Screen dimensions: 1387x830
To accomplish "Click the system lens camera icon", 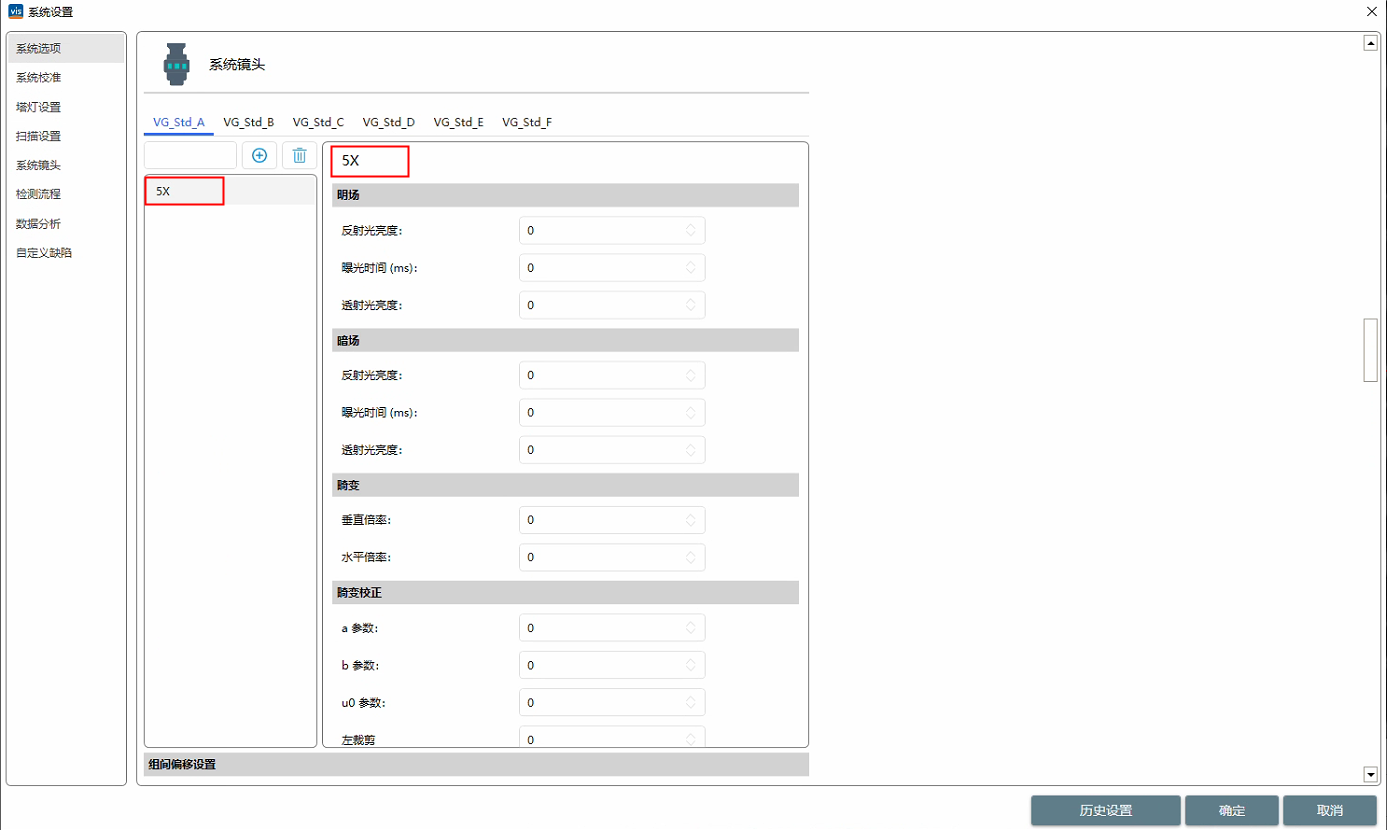I will pyautogui.click(x=177, y=64).
